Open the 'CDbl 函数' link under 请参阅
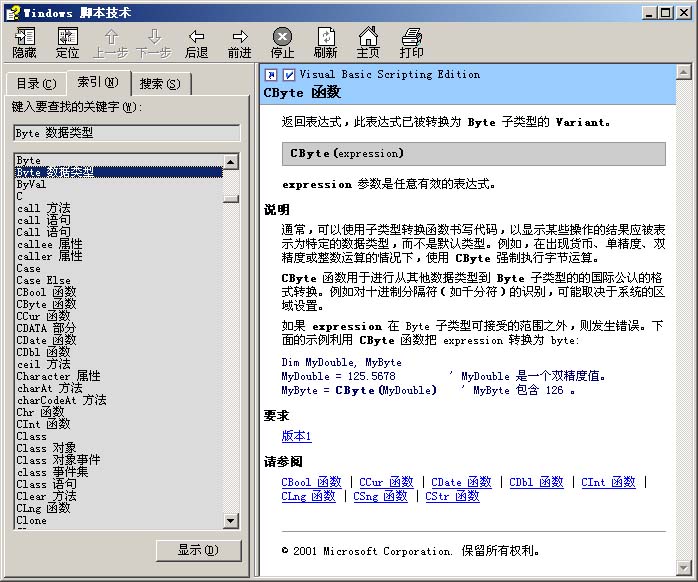This screenshot has height=582, width=698. pyautogui.click(x=536, y=482)
